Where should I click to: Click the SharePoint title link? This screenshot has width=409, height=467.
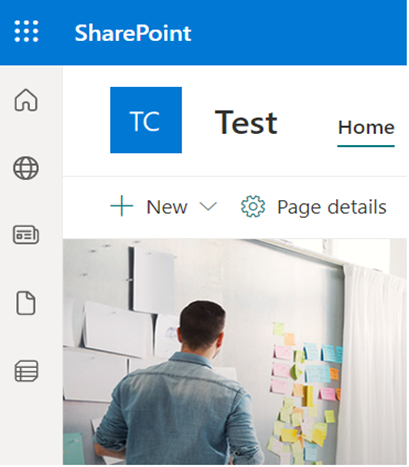133,33
